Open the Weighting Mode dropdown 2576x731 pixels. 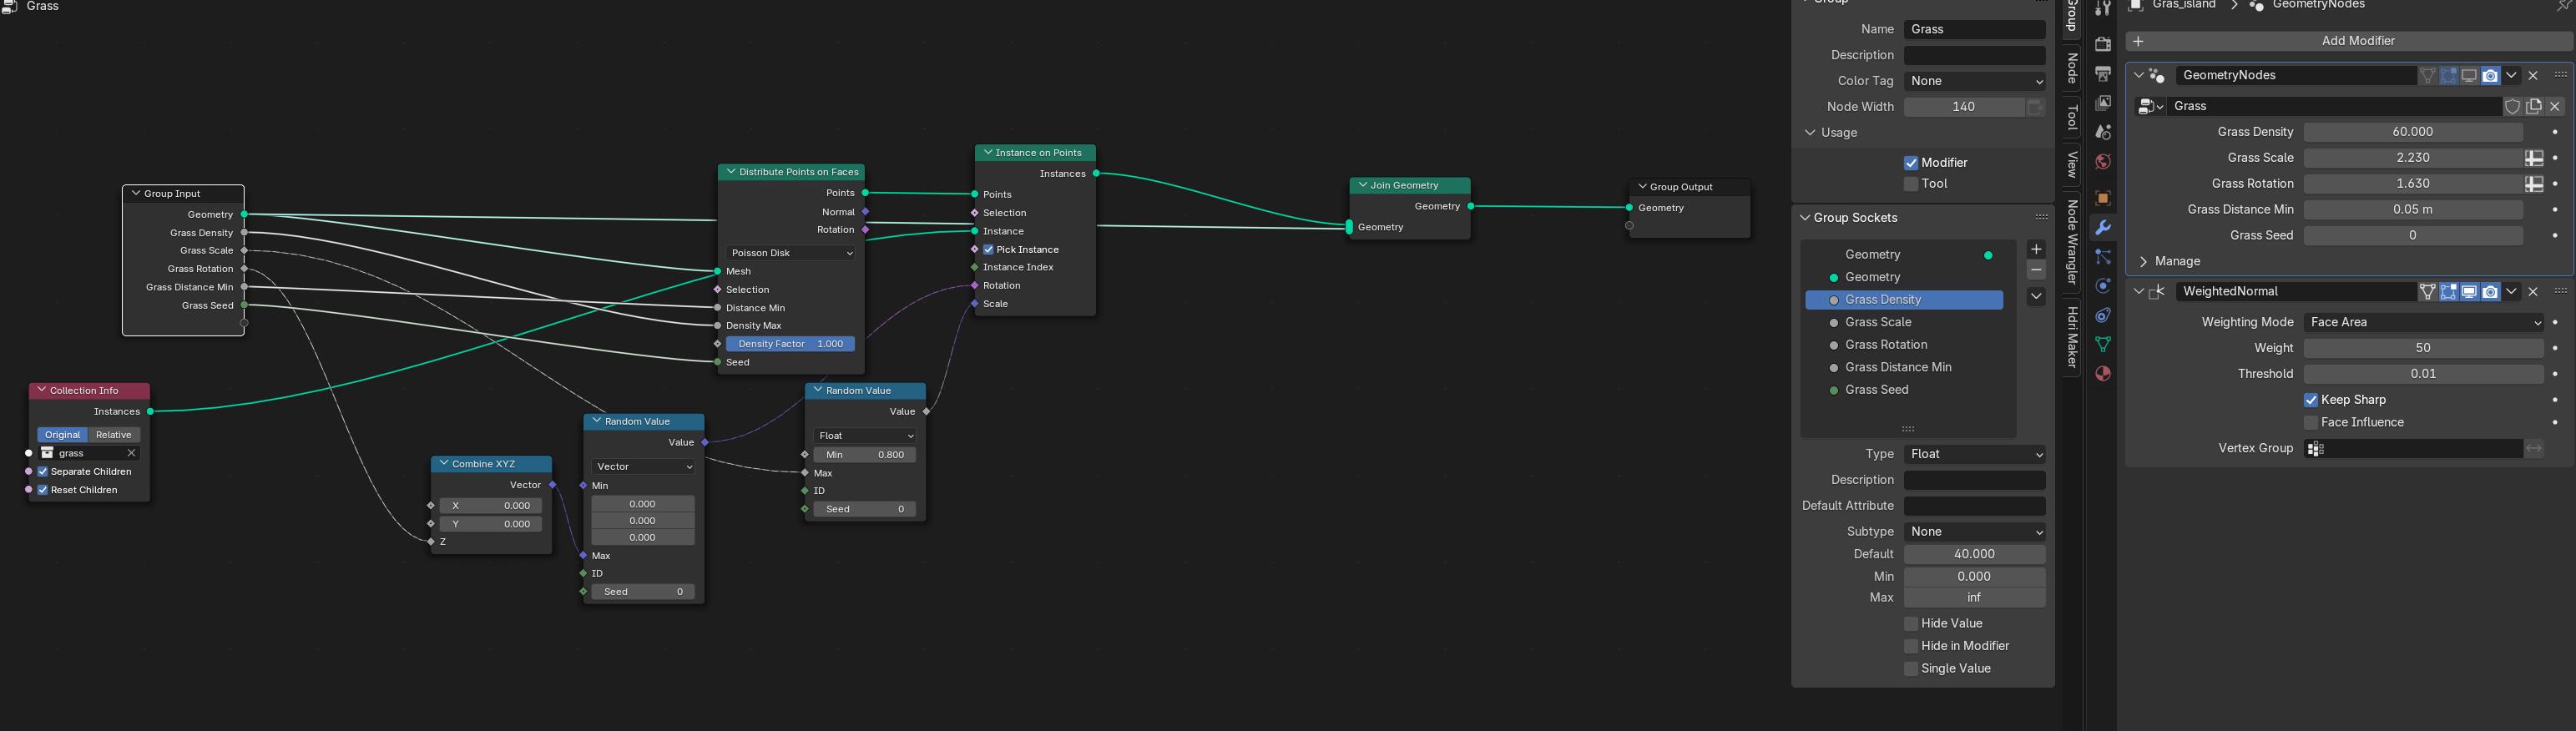point(2423,322)
